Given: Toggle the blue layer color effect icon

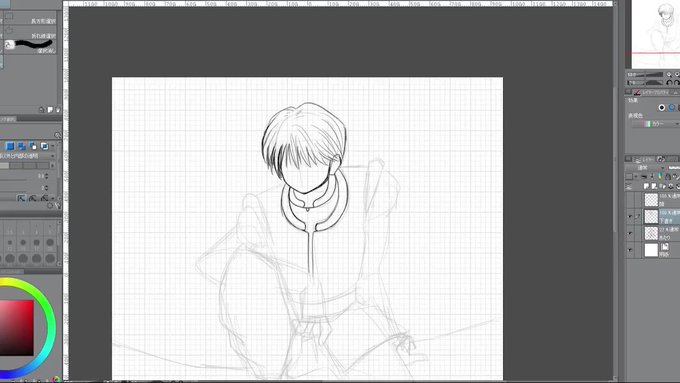Looking at the screenshot, I should (x=672, y=108).
